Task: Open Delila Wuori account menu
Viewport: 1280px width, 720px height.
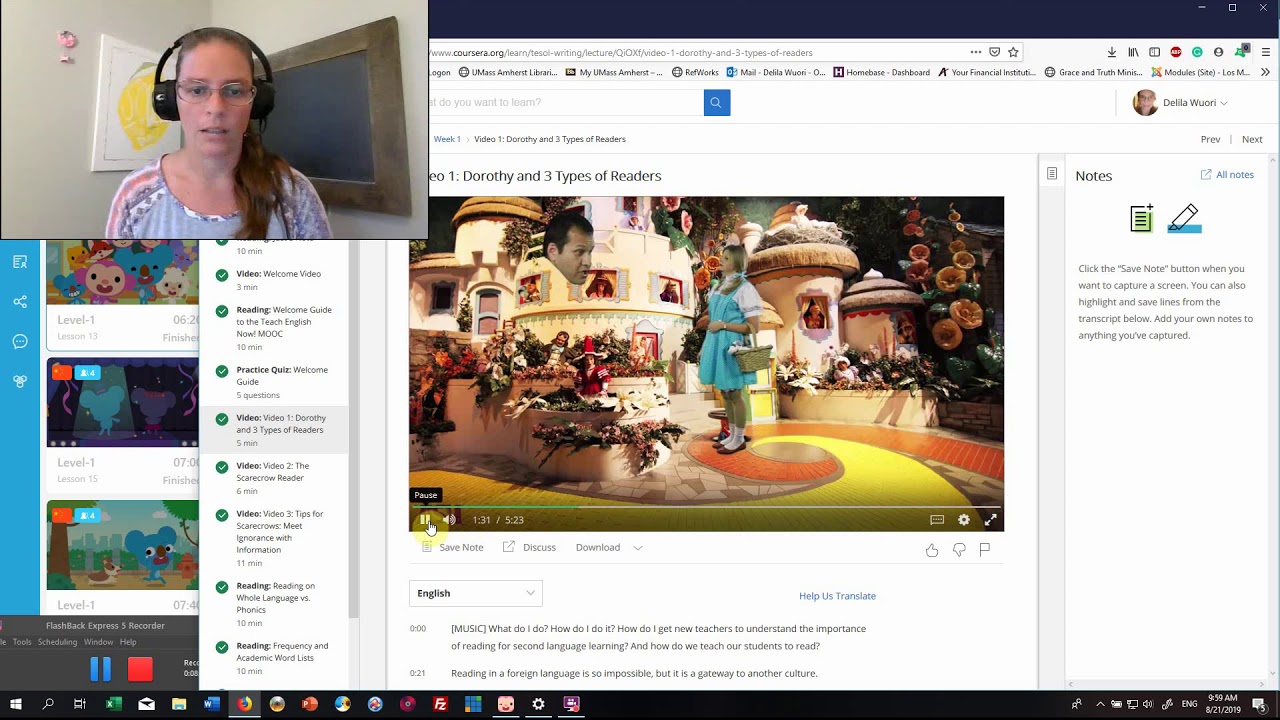Action: point(1180,102)
